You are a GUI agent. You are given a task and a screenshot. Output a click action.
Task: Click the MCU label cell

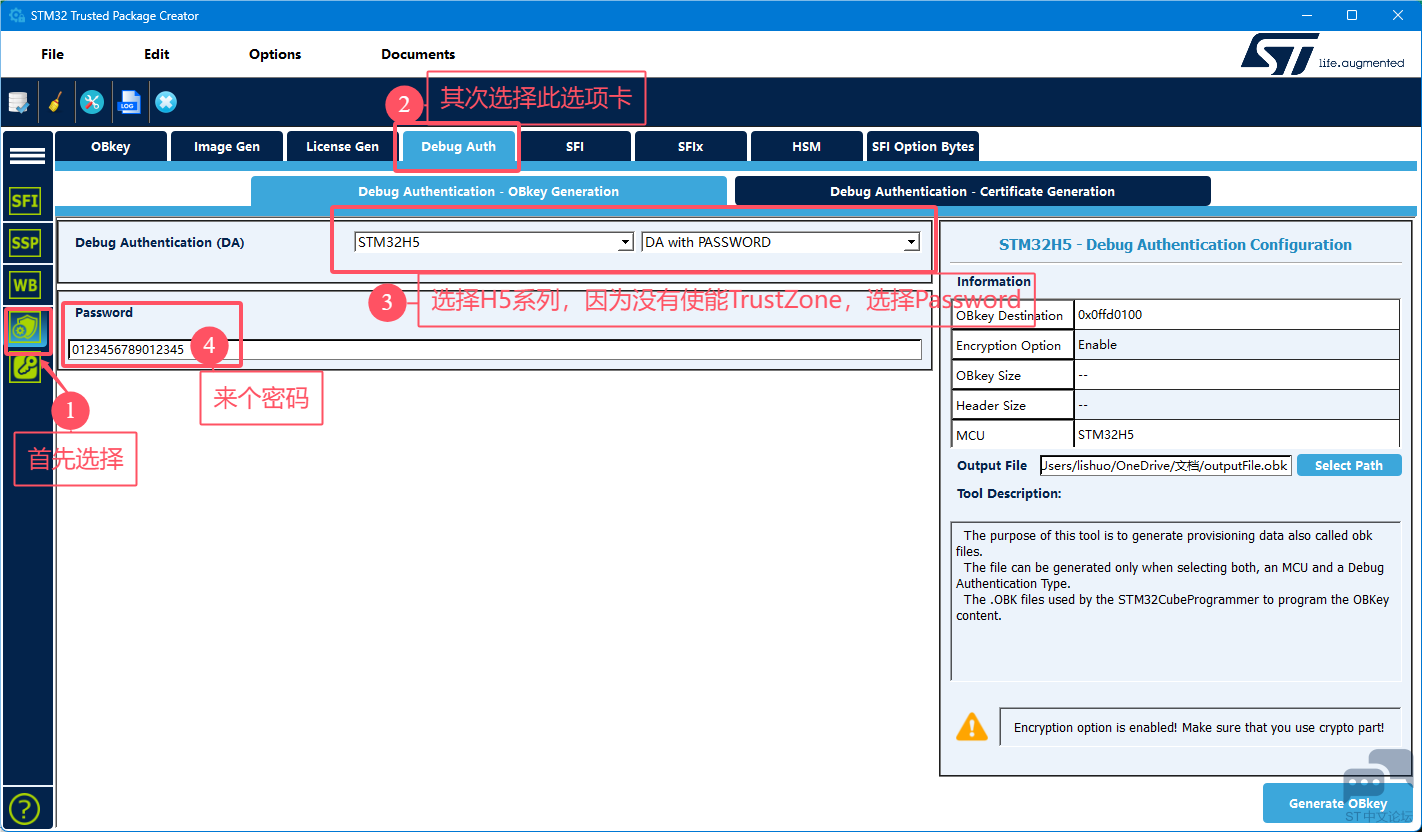click(x=1013, y=435)
